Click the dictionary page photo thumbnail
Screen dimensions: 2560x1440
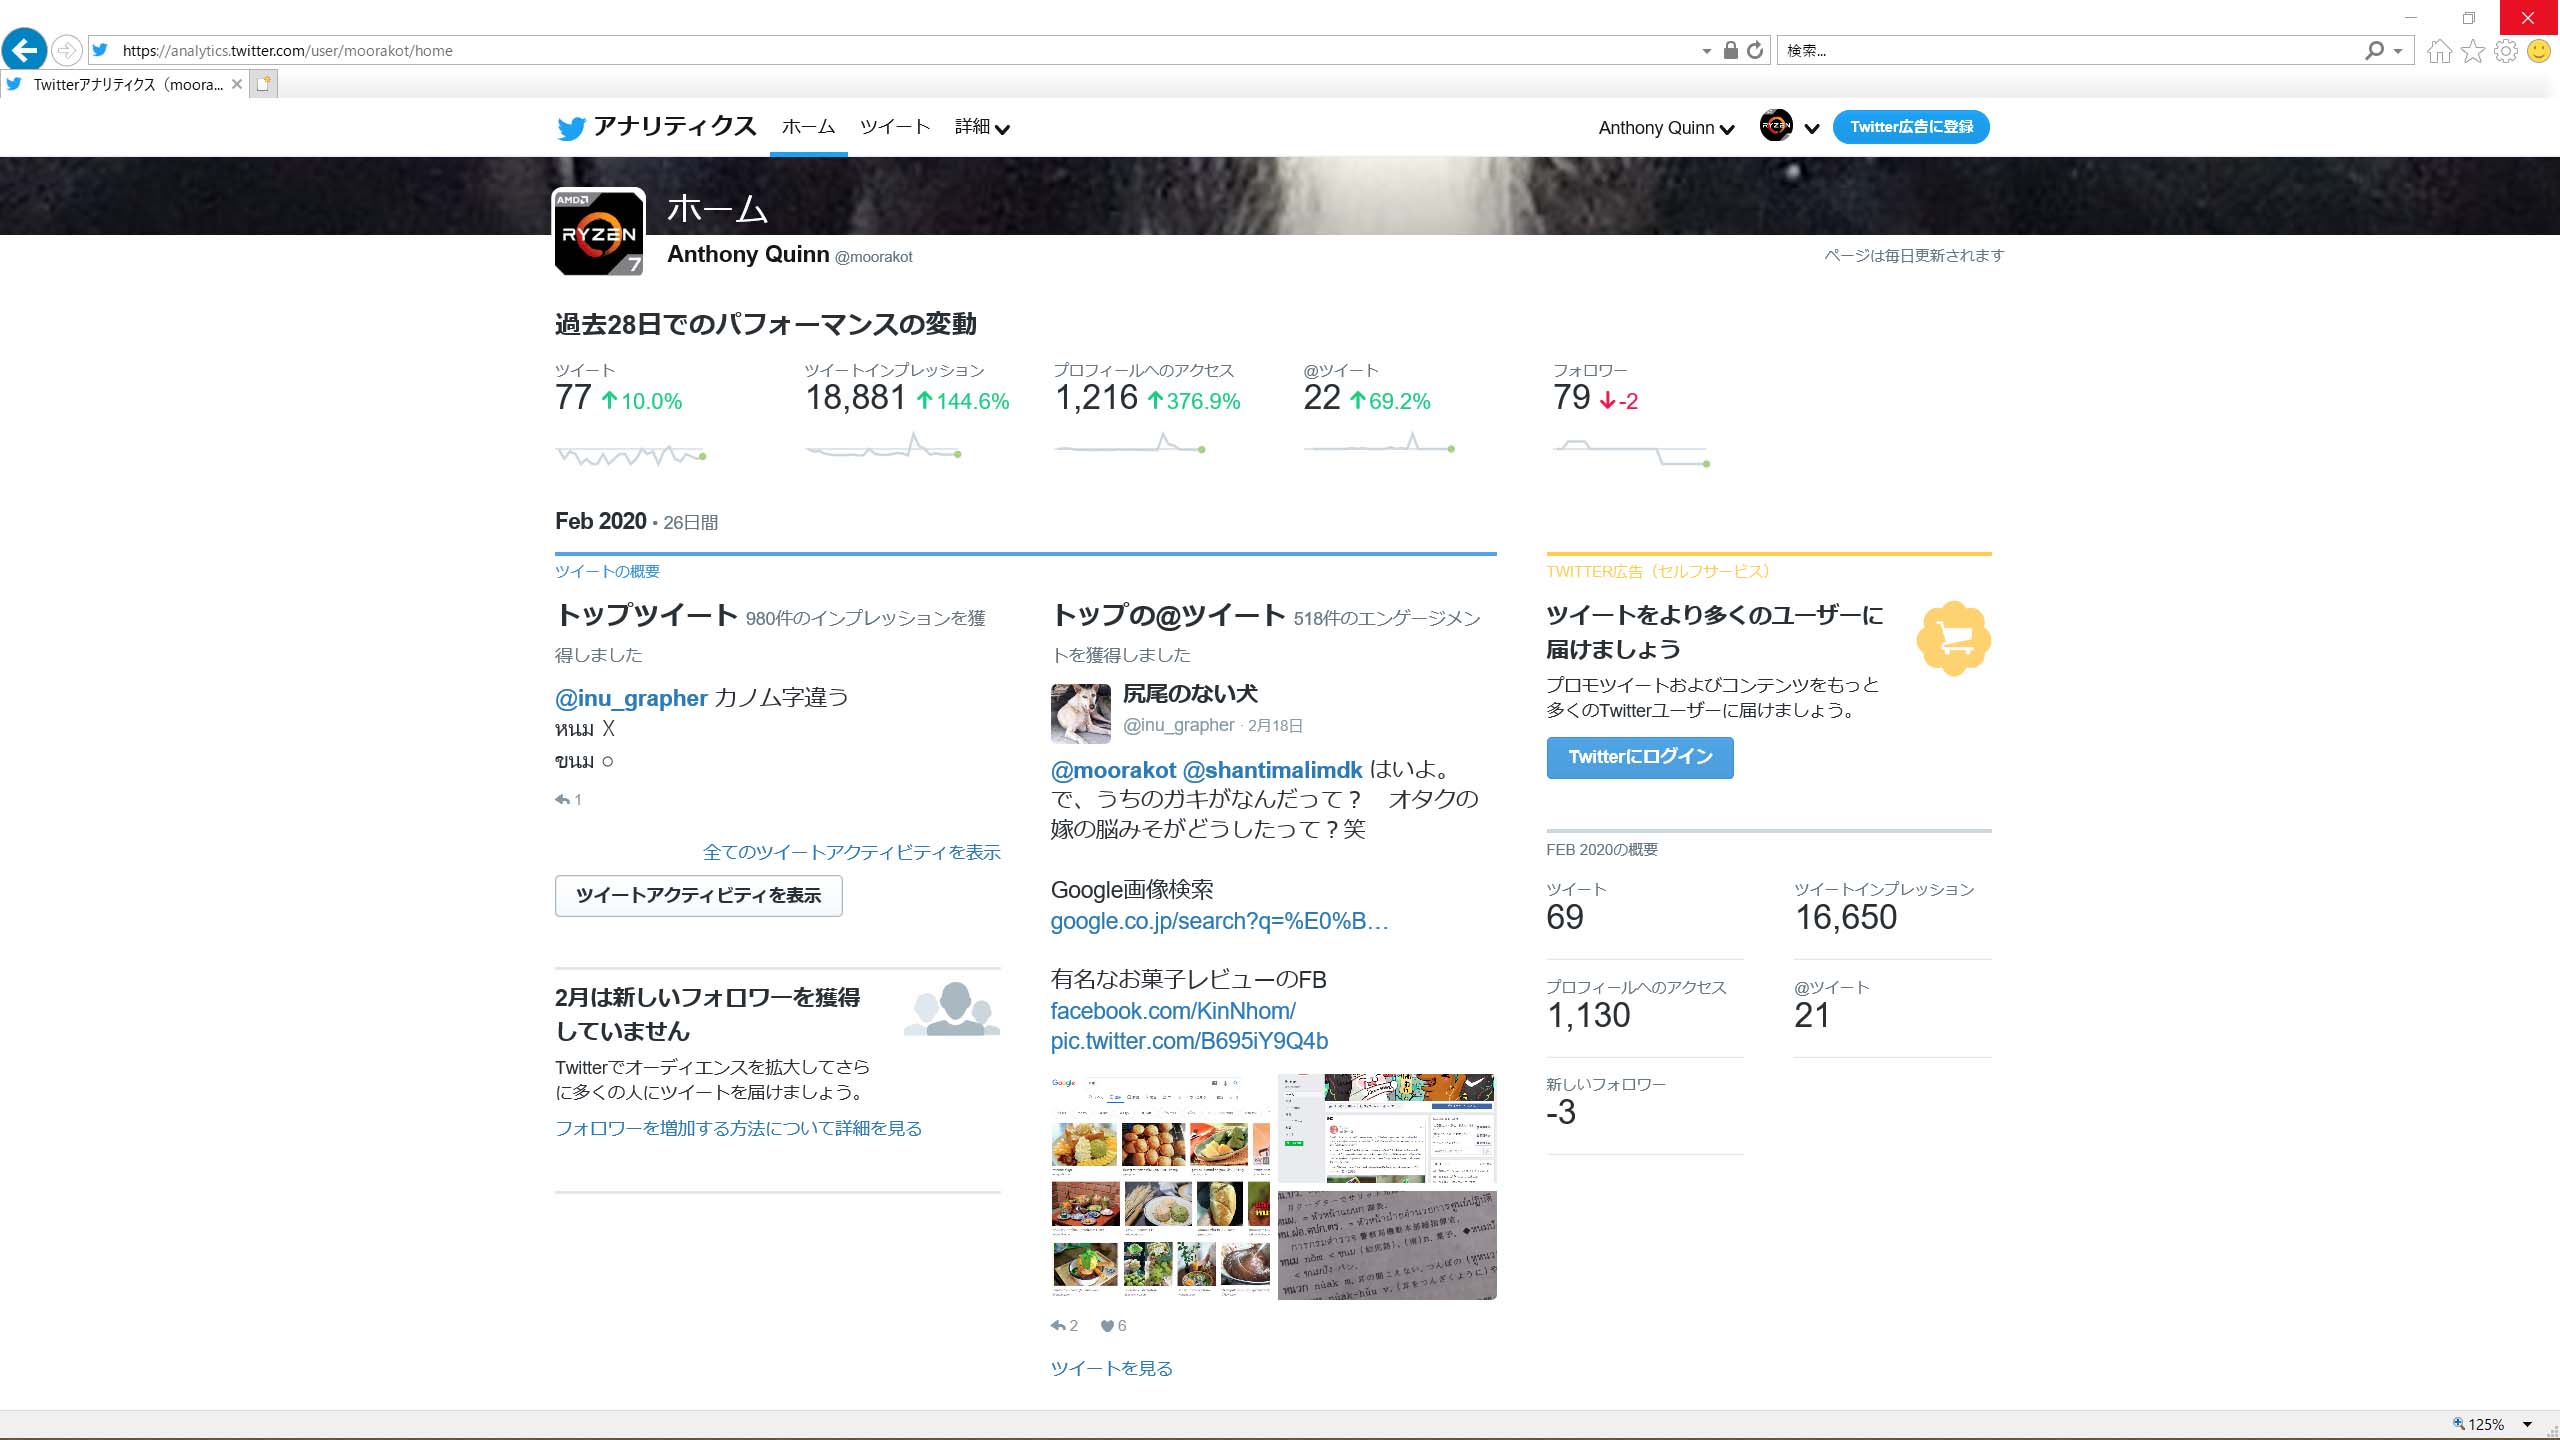click(x=1387, y=1245)
